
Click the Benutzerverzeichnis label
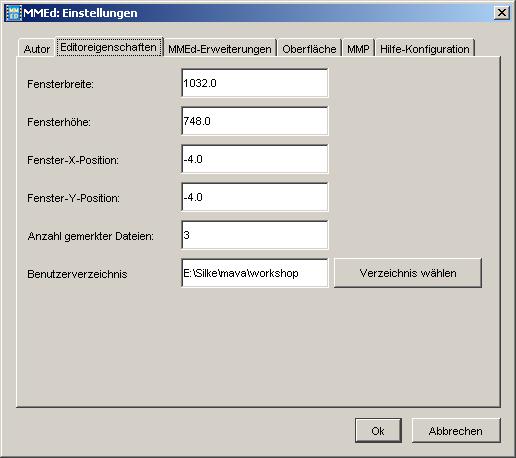pos(77,274)
